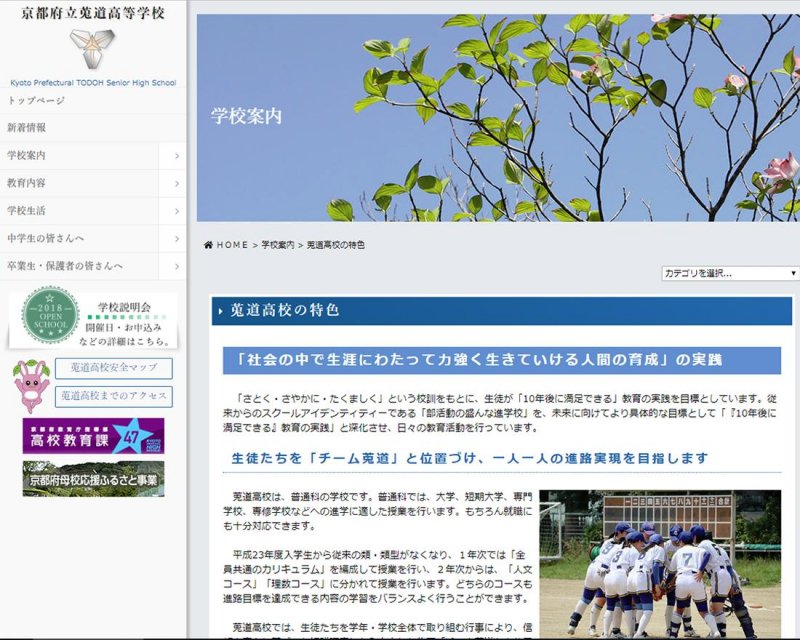The width and height of the screenshot is (800, 640).
Task: Click the pink rabbit mascot icon
Action: click(31, 385)
